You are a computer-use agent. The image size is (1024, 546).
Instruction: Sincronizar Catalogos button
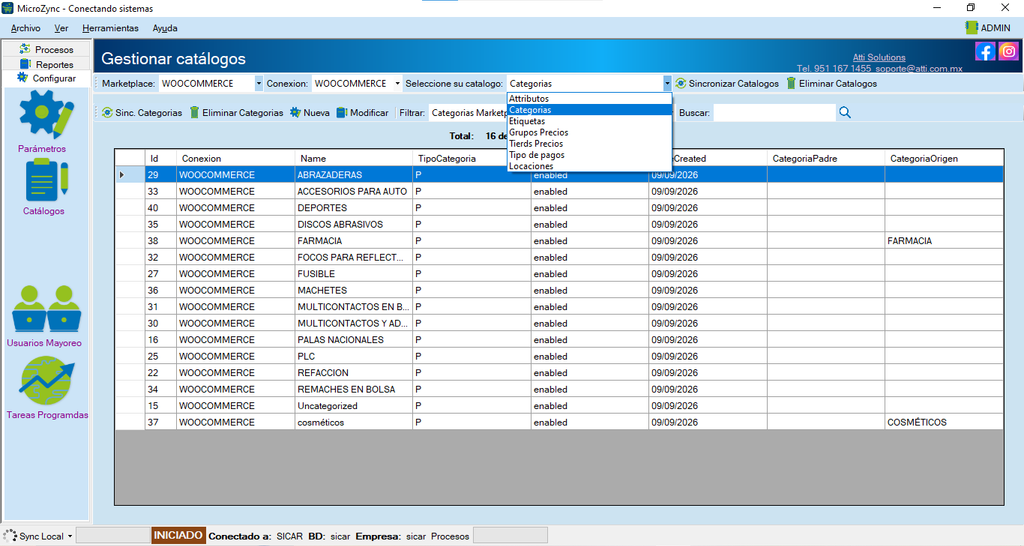[727, 84]
